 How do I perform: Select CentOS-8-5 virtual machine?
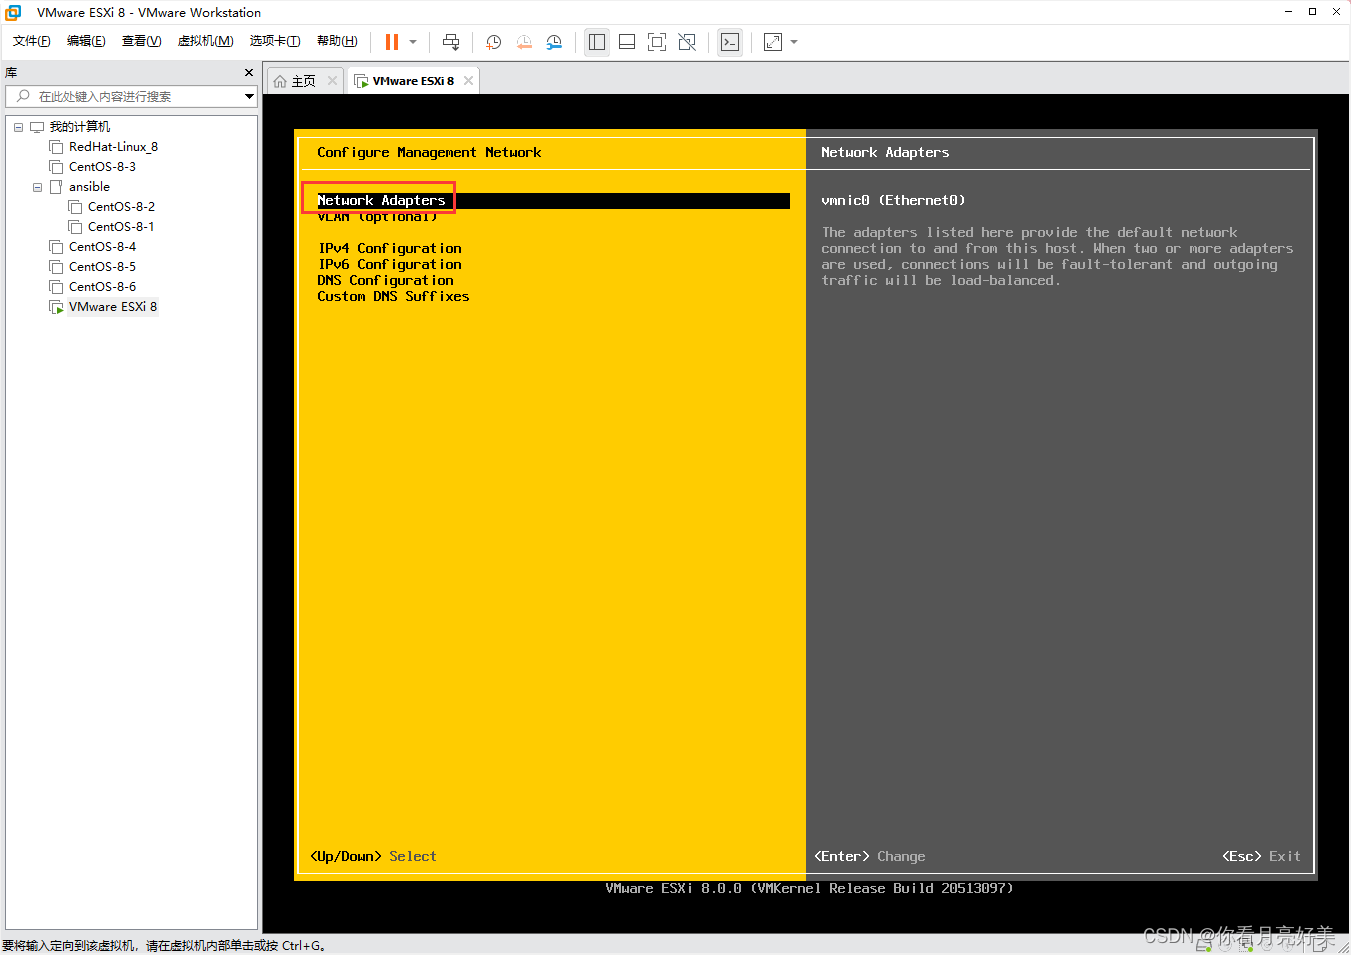coord(102,267)
